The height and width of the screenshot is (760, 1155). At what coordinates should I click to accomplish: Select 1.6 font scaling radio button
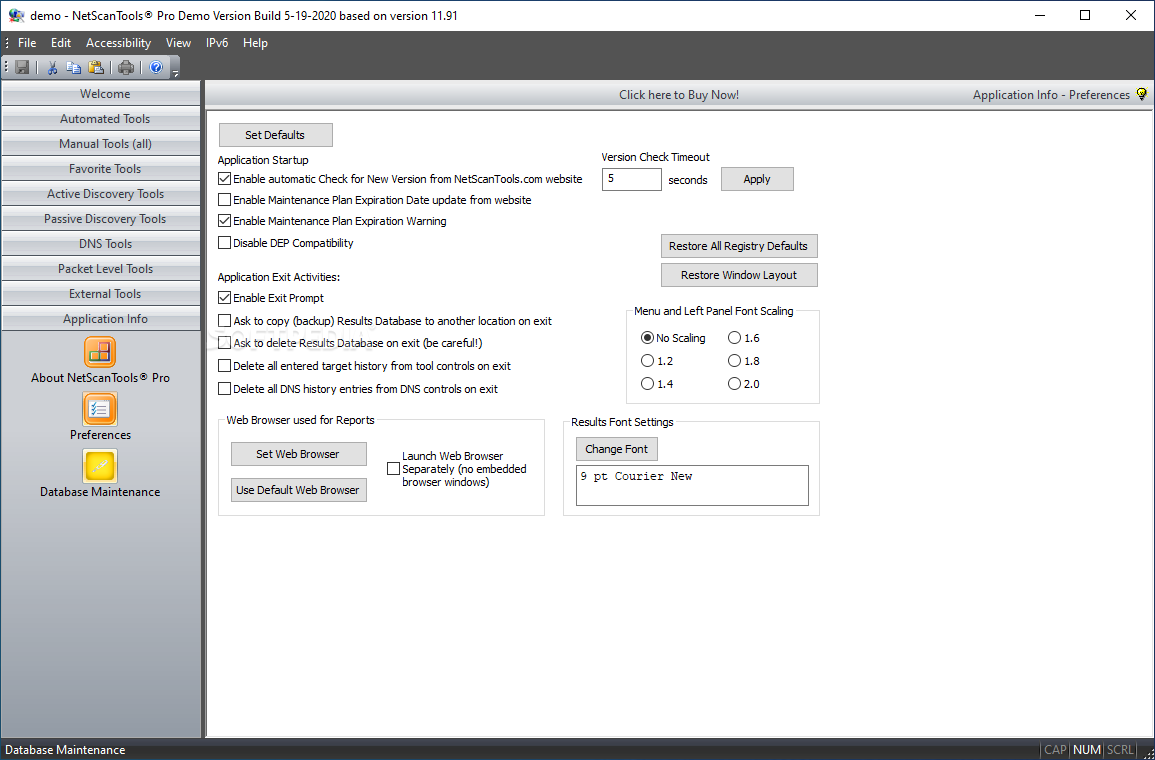(734, 338)
